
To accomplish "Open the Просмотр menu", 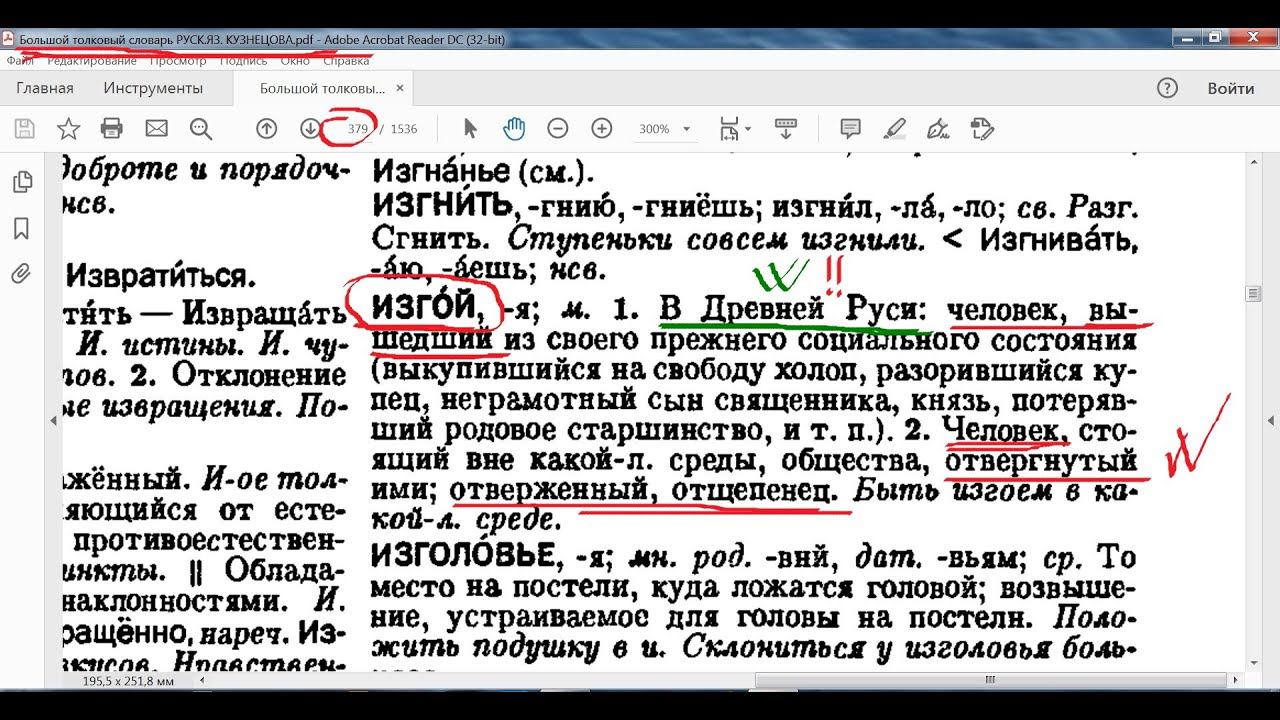I will (x=178, y=61).
